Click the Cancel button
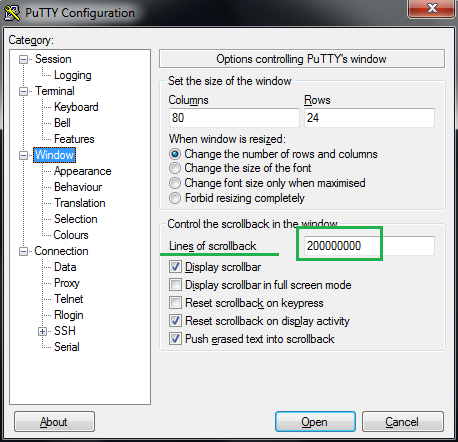 pos(402,422)
